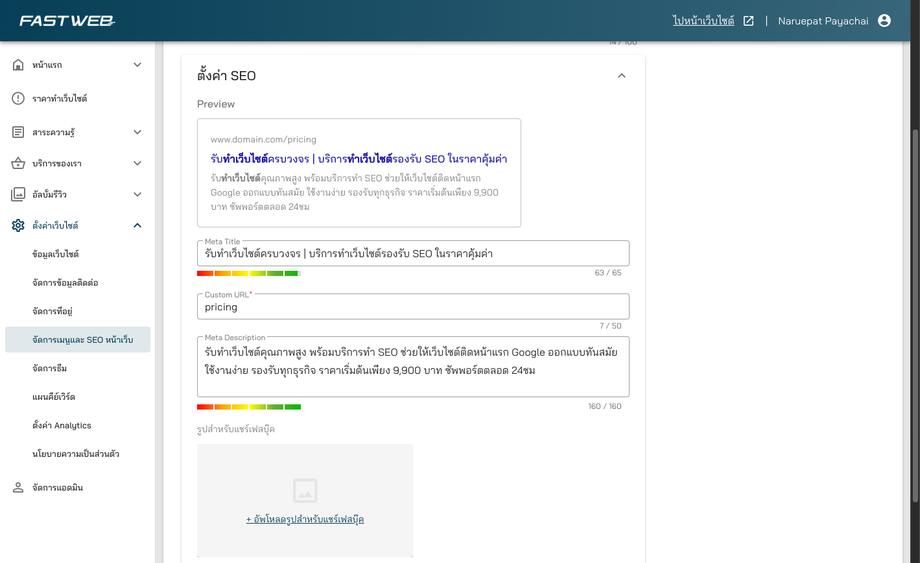Go to จัดการธีม in the sidebar
The image size is (920, 563).
49,368
